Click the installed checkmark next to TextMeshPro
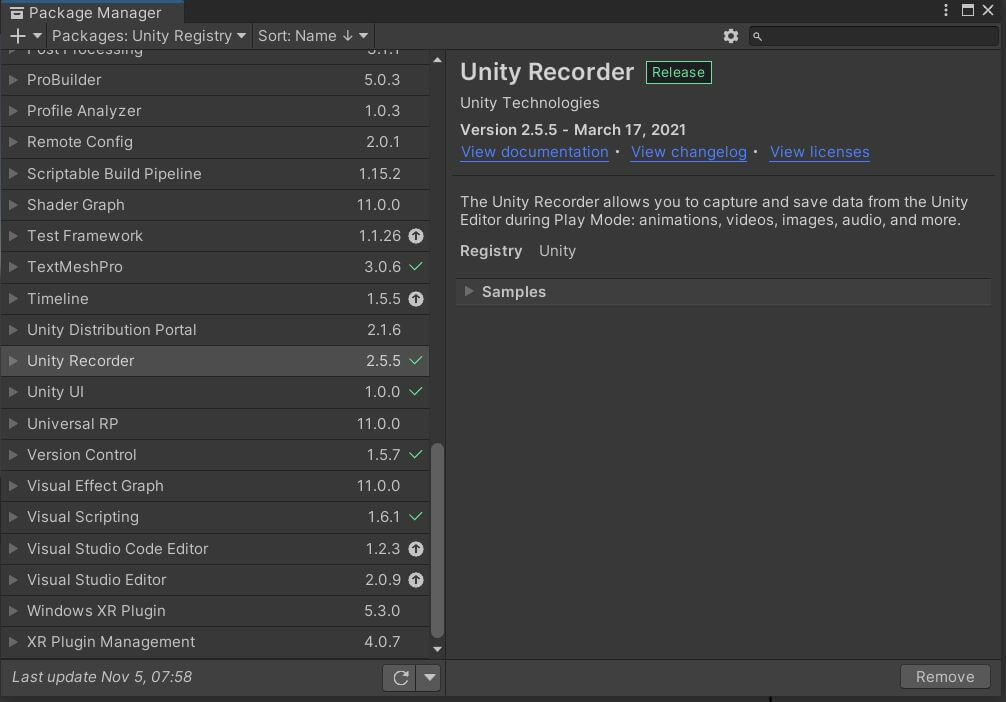Viewport: 1006px width, 702px height. pos(416,266)
